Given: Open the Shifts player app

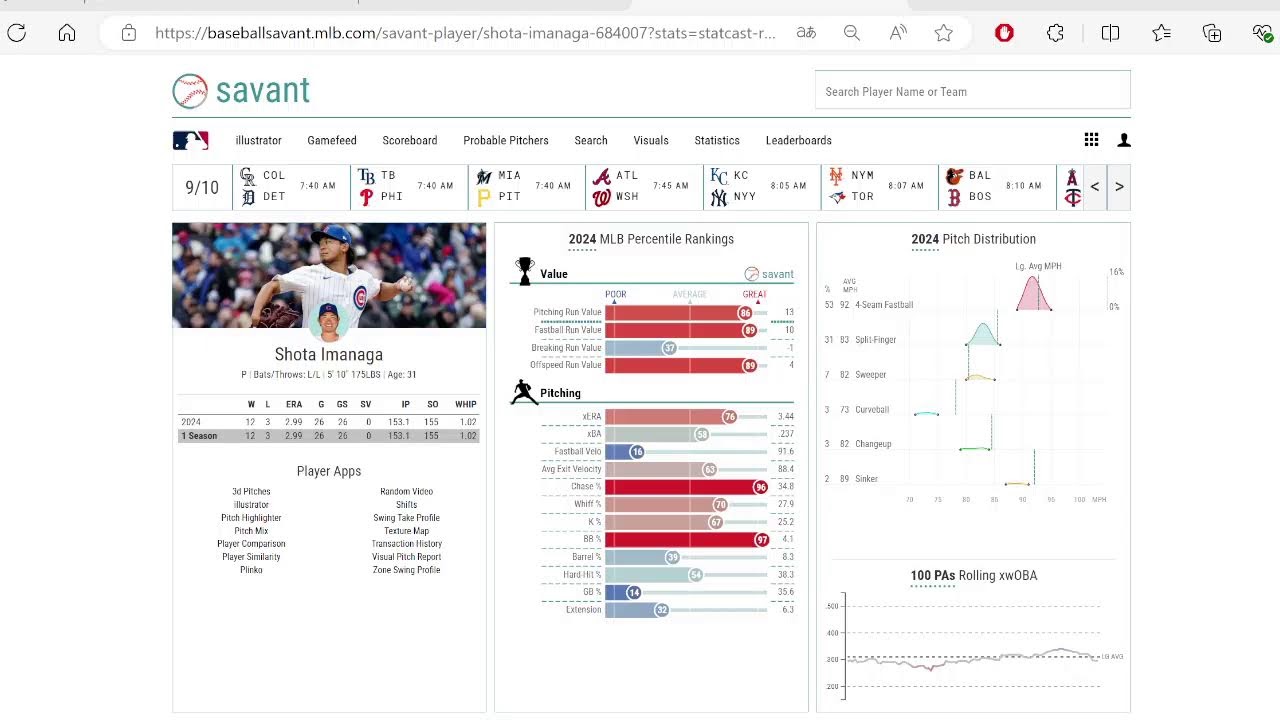Looking at the screenshot, I should (x=406, y=505).
